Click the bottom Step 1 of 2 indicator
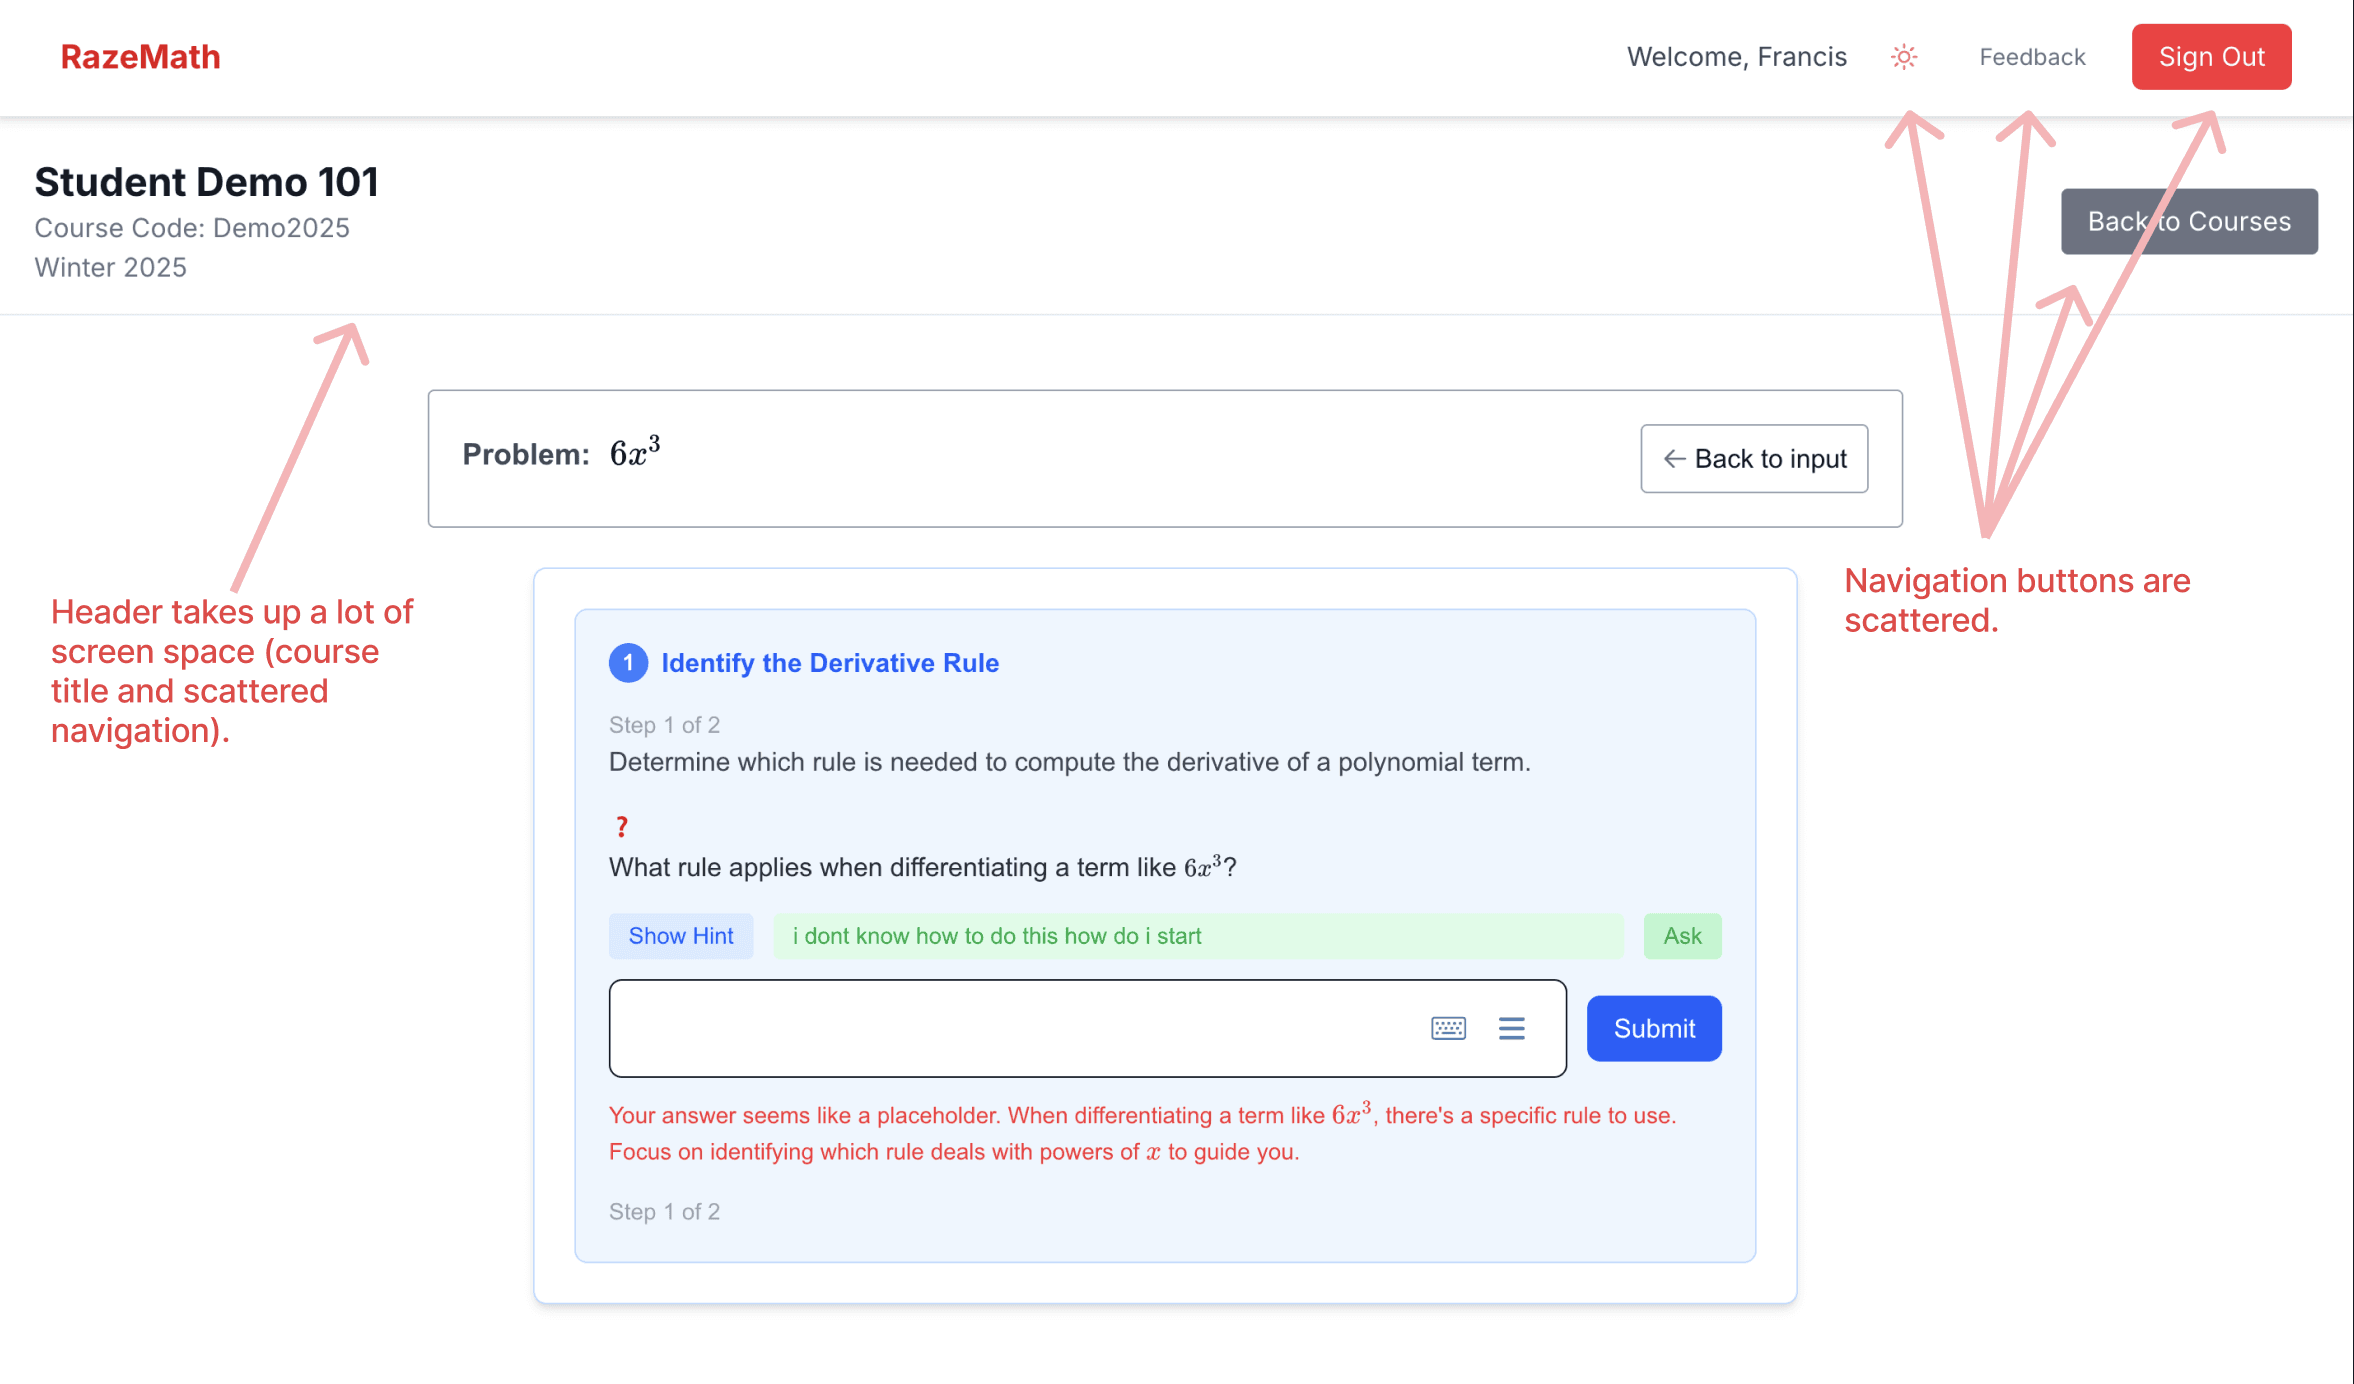This screenshot has height=1384, width=2354. 664,1212
